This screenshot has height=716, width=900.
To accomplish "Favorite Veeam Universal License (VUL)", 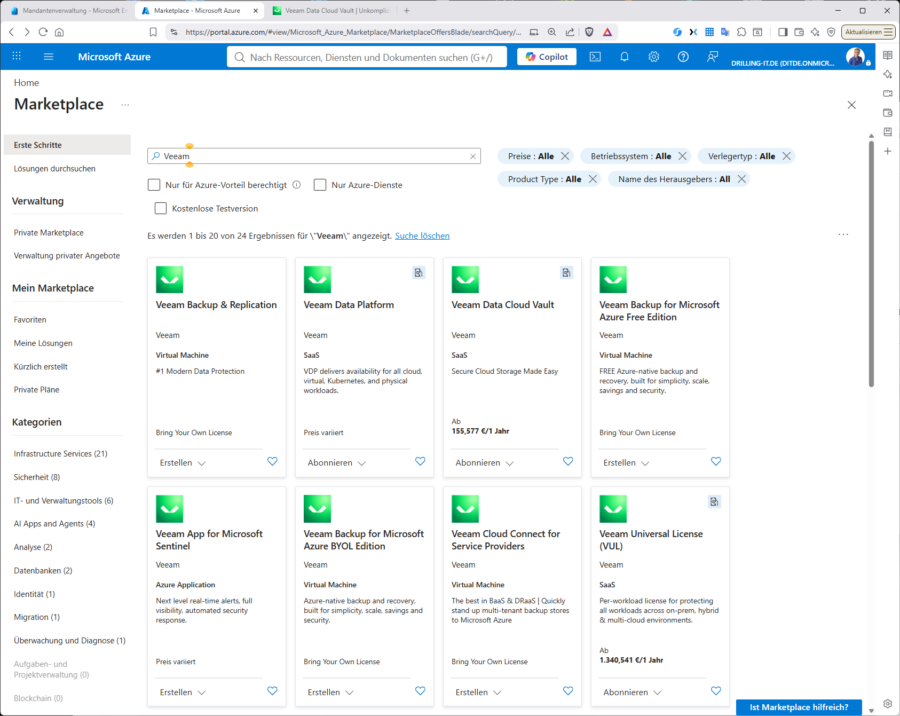I will [x=716, y=691].
